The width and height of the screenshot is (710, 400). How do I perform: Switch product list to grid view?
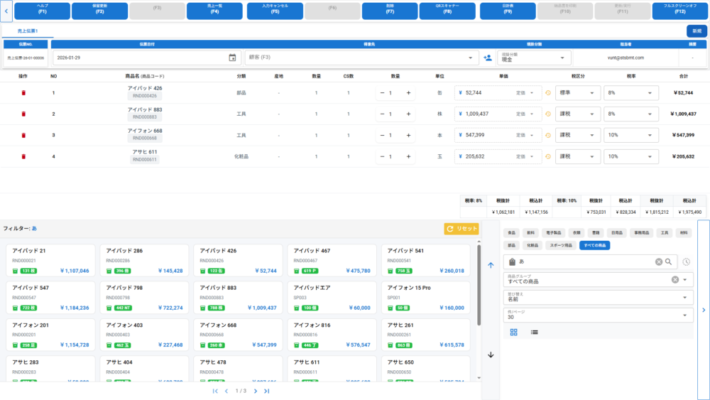point(513,331)
